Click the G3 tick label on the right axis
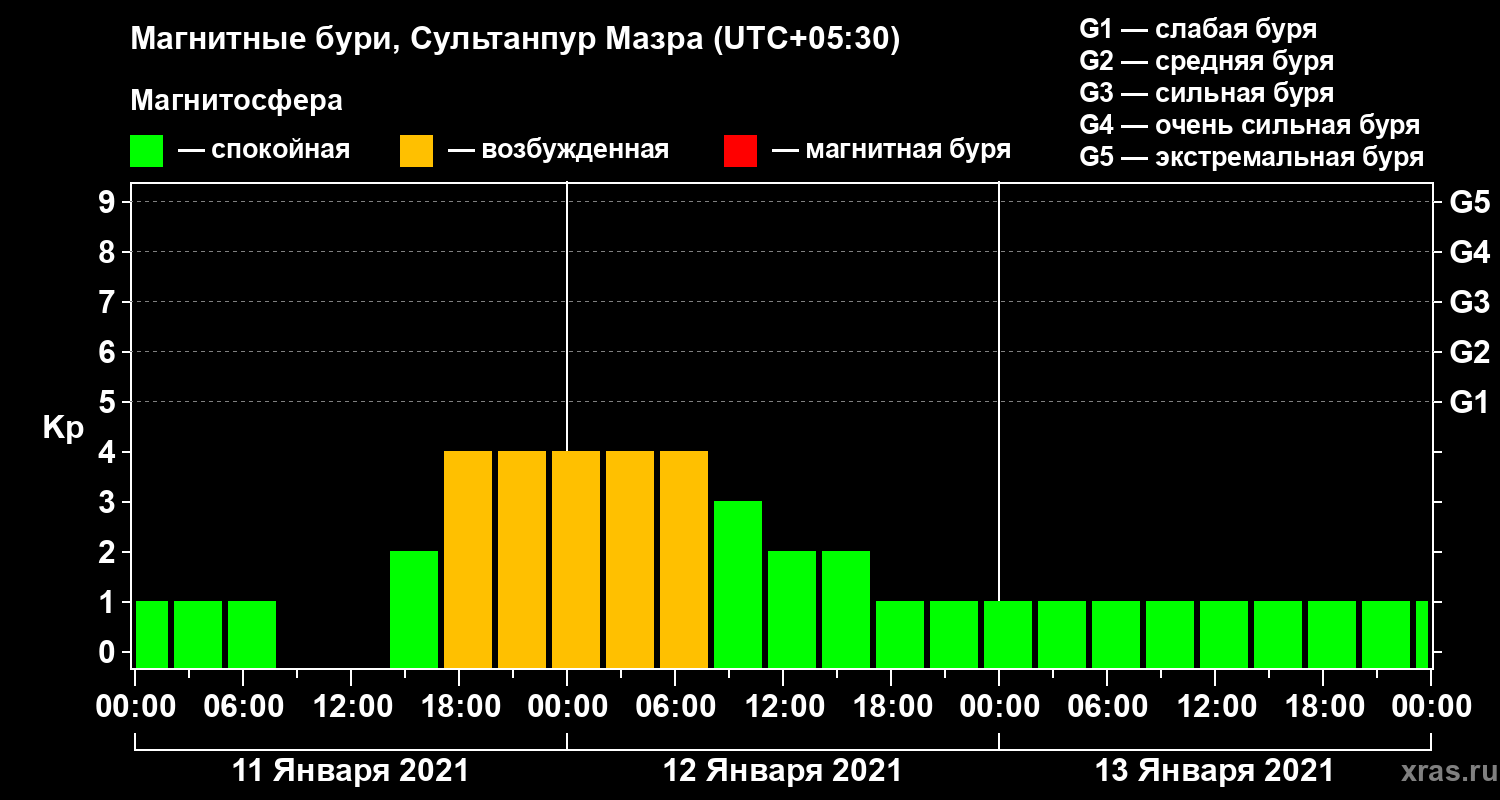This screenshot has width=1500, height=800. 1469,302
